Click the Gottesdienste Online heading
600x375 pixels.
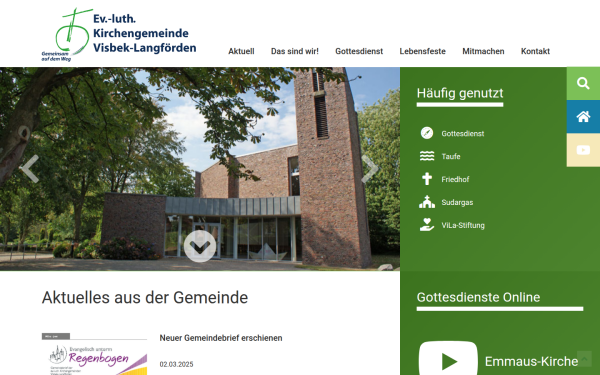478,297
